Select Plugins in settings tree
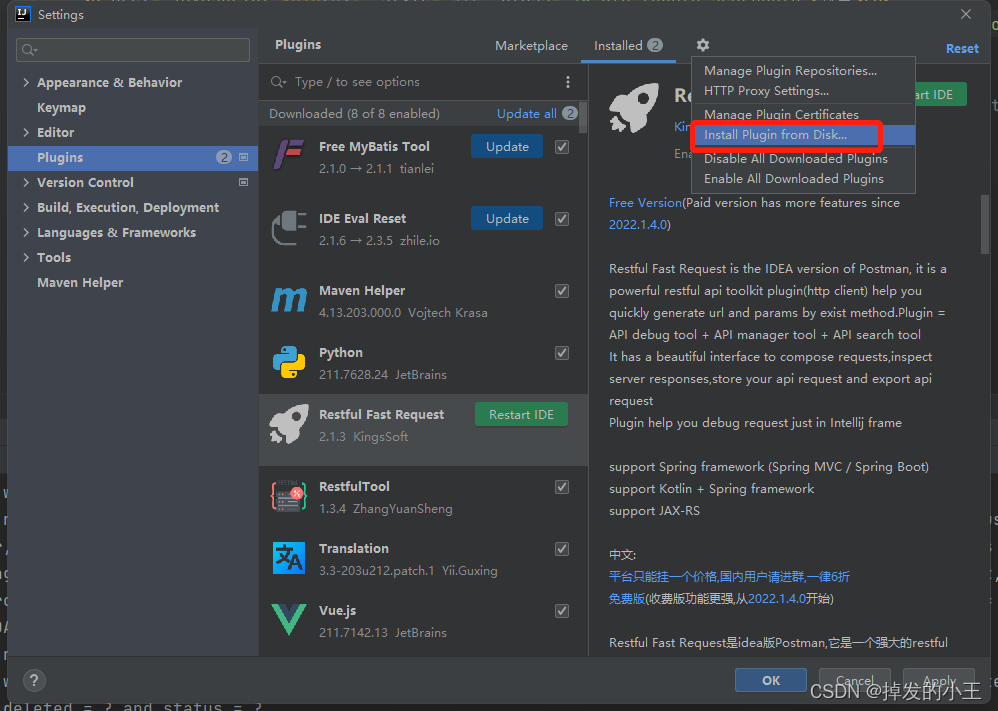 click(133, 157)
